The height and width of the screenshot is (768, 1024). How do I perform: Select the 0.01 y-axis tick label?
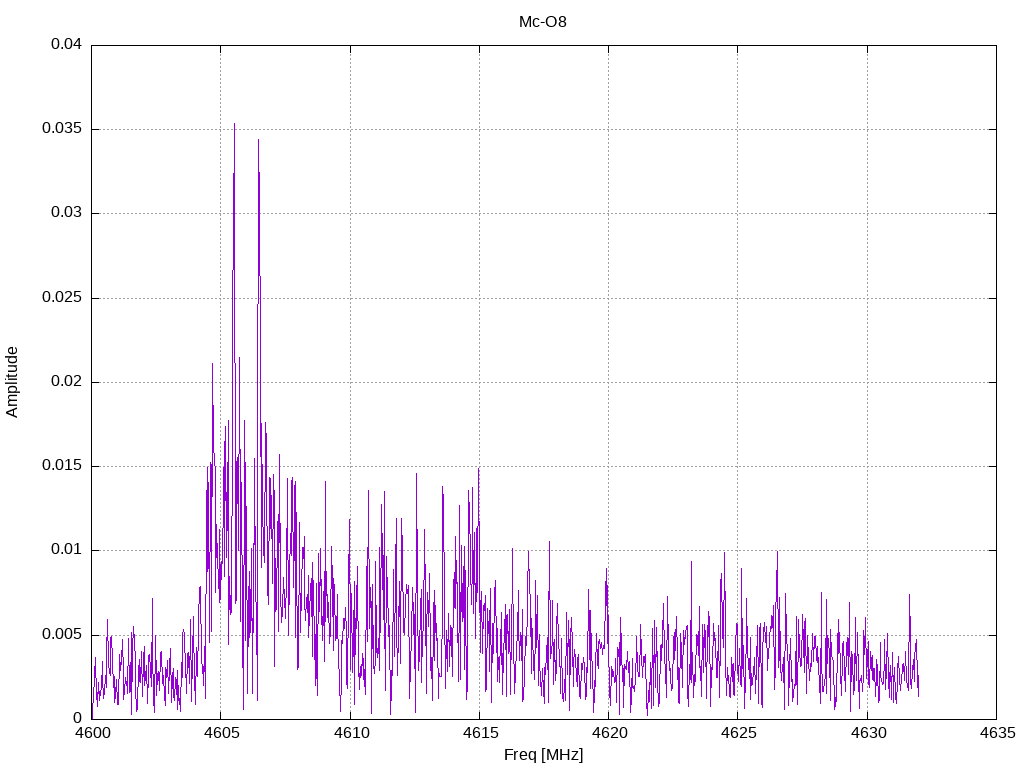[x=67, y=550]
